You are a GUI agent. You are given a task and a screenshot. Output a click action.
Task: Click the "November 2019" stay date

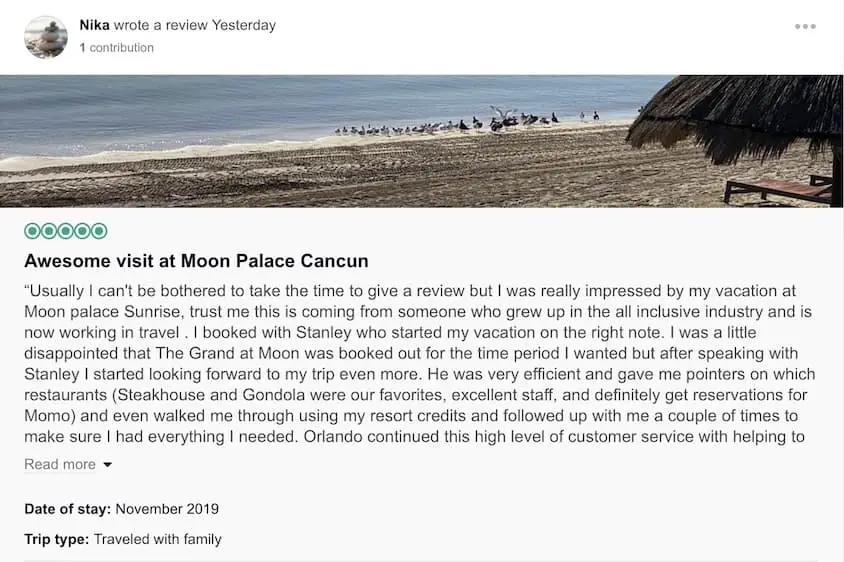tap(167, 509)
